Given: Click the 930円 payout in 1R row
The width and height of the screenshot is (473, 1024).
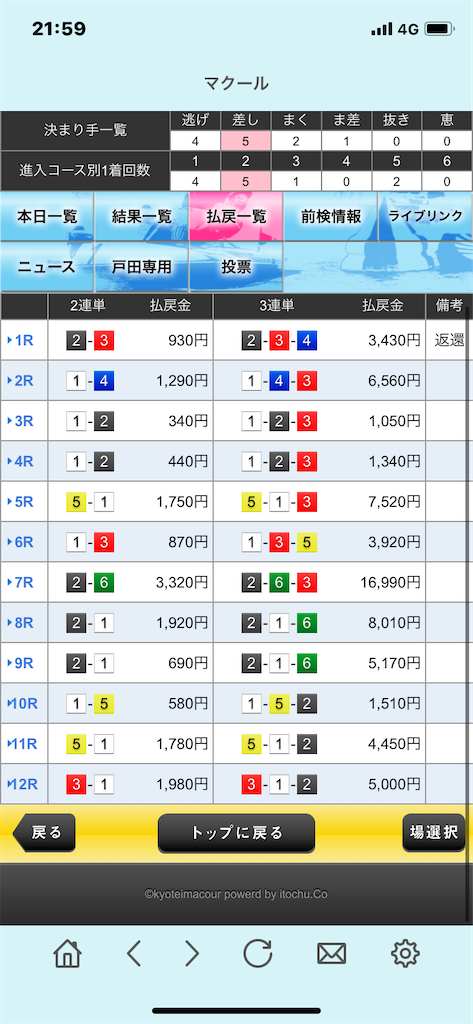Looking at the screenshot, I should 187,340.
